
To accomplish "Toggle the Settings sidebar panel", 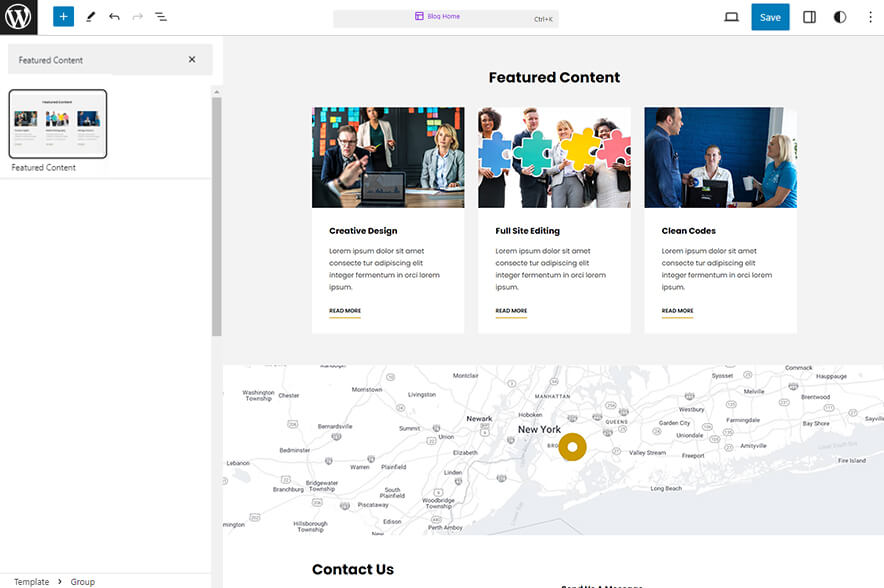I will tap(809, 16).
